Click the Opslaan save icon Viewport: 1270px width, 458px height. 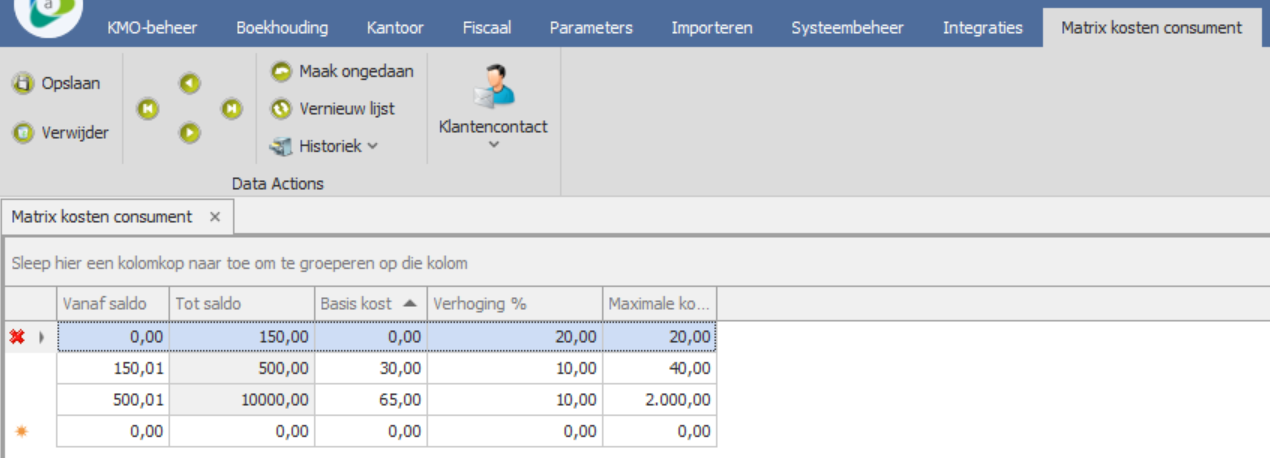coord(22,84)
